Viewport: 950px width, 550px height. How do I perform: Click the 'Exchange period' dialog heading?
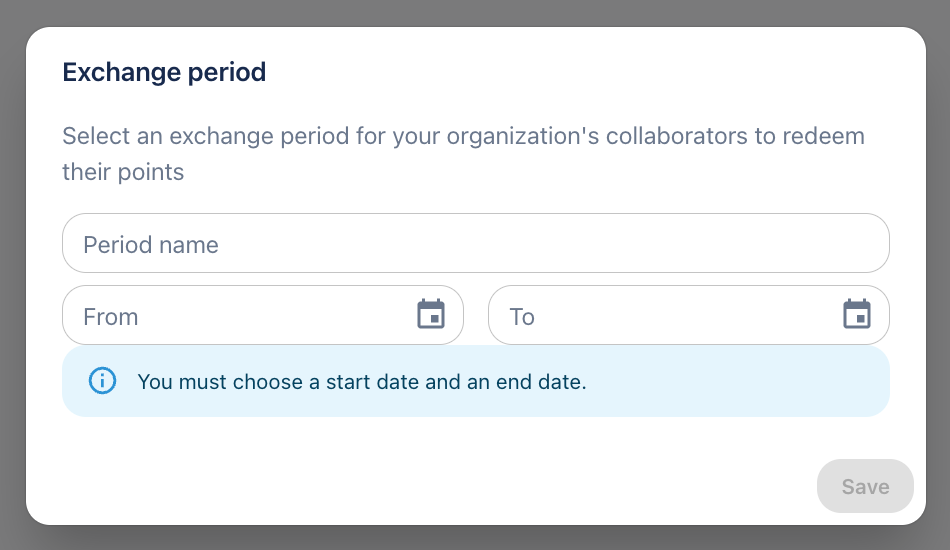click(x=164, y=72)
